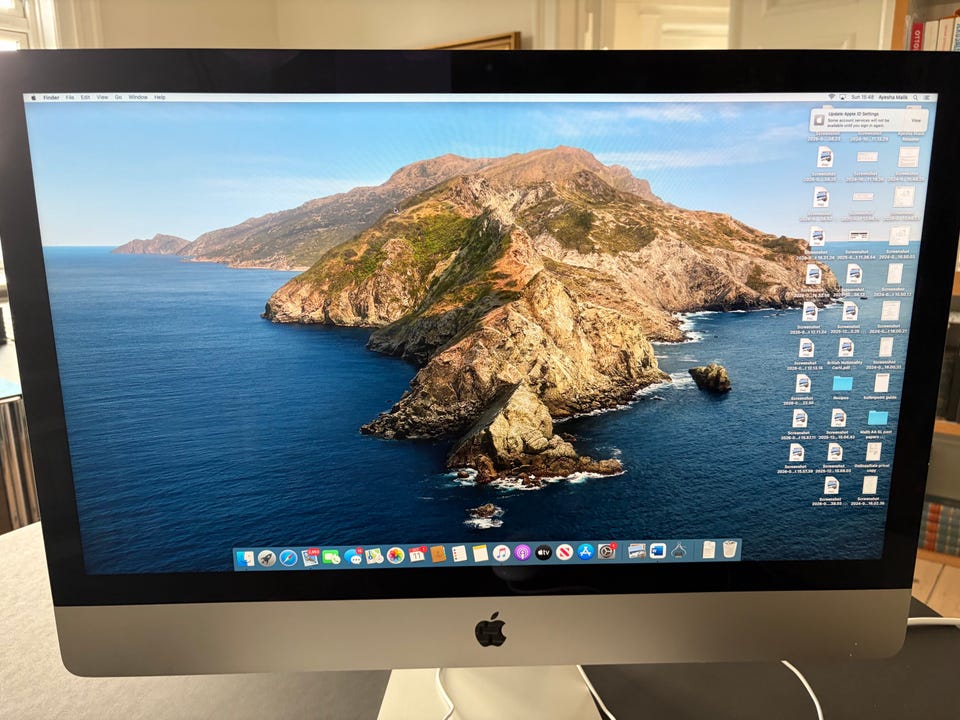Open the Window menu
The width and height of the screenshot is (960, 720).
click(138, 97)
